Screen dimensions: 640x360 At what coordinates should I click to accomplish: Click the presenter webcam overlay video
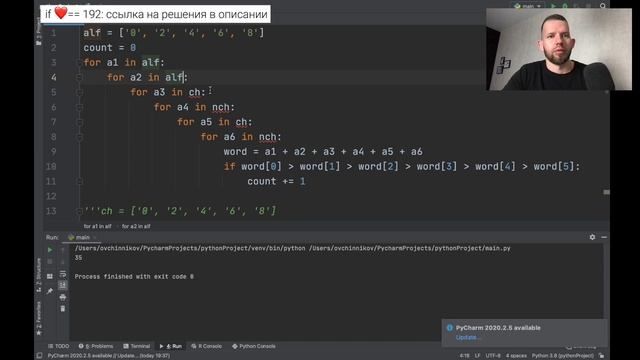[x=559, y=49]
